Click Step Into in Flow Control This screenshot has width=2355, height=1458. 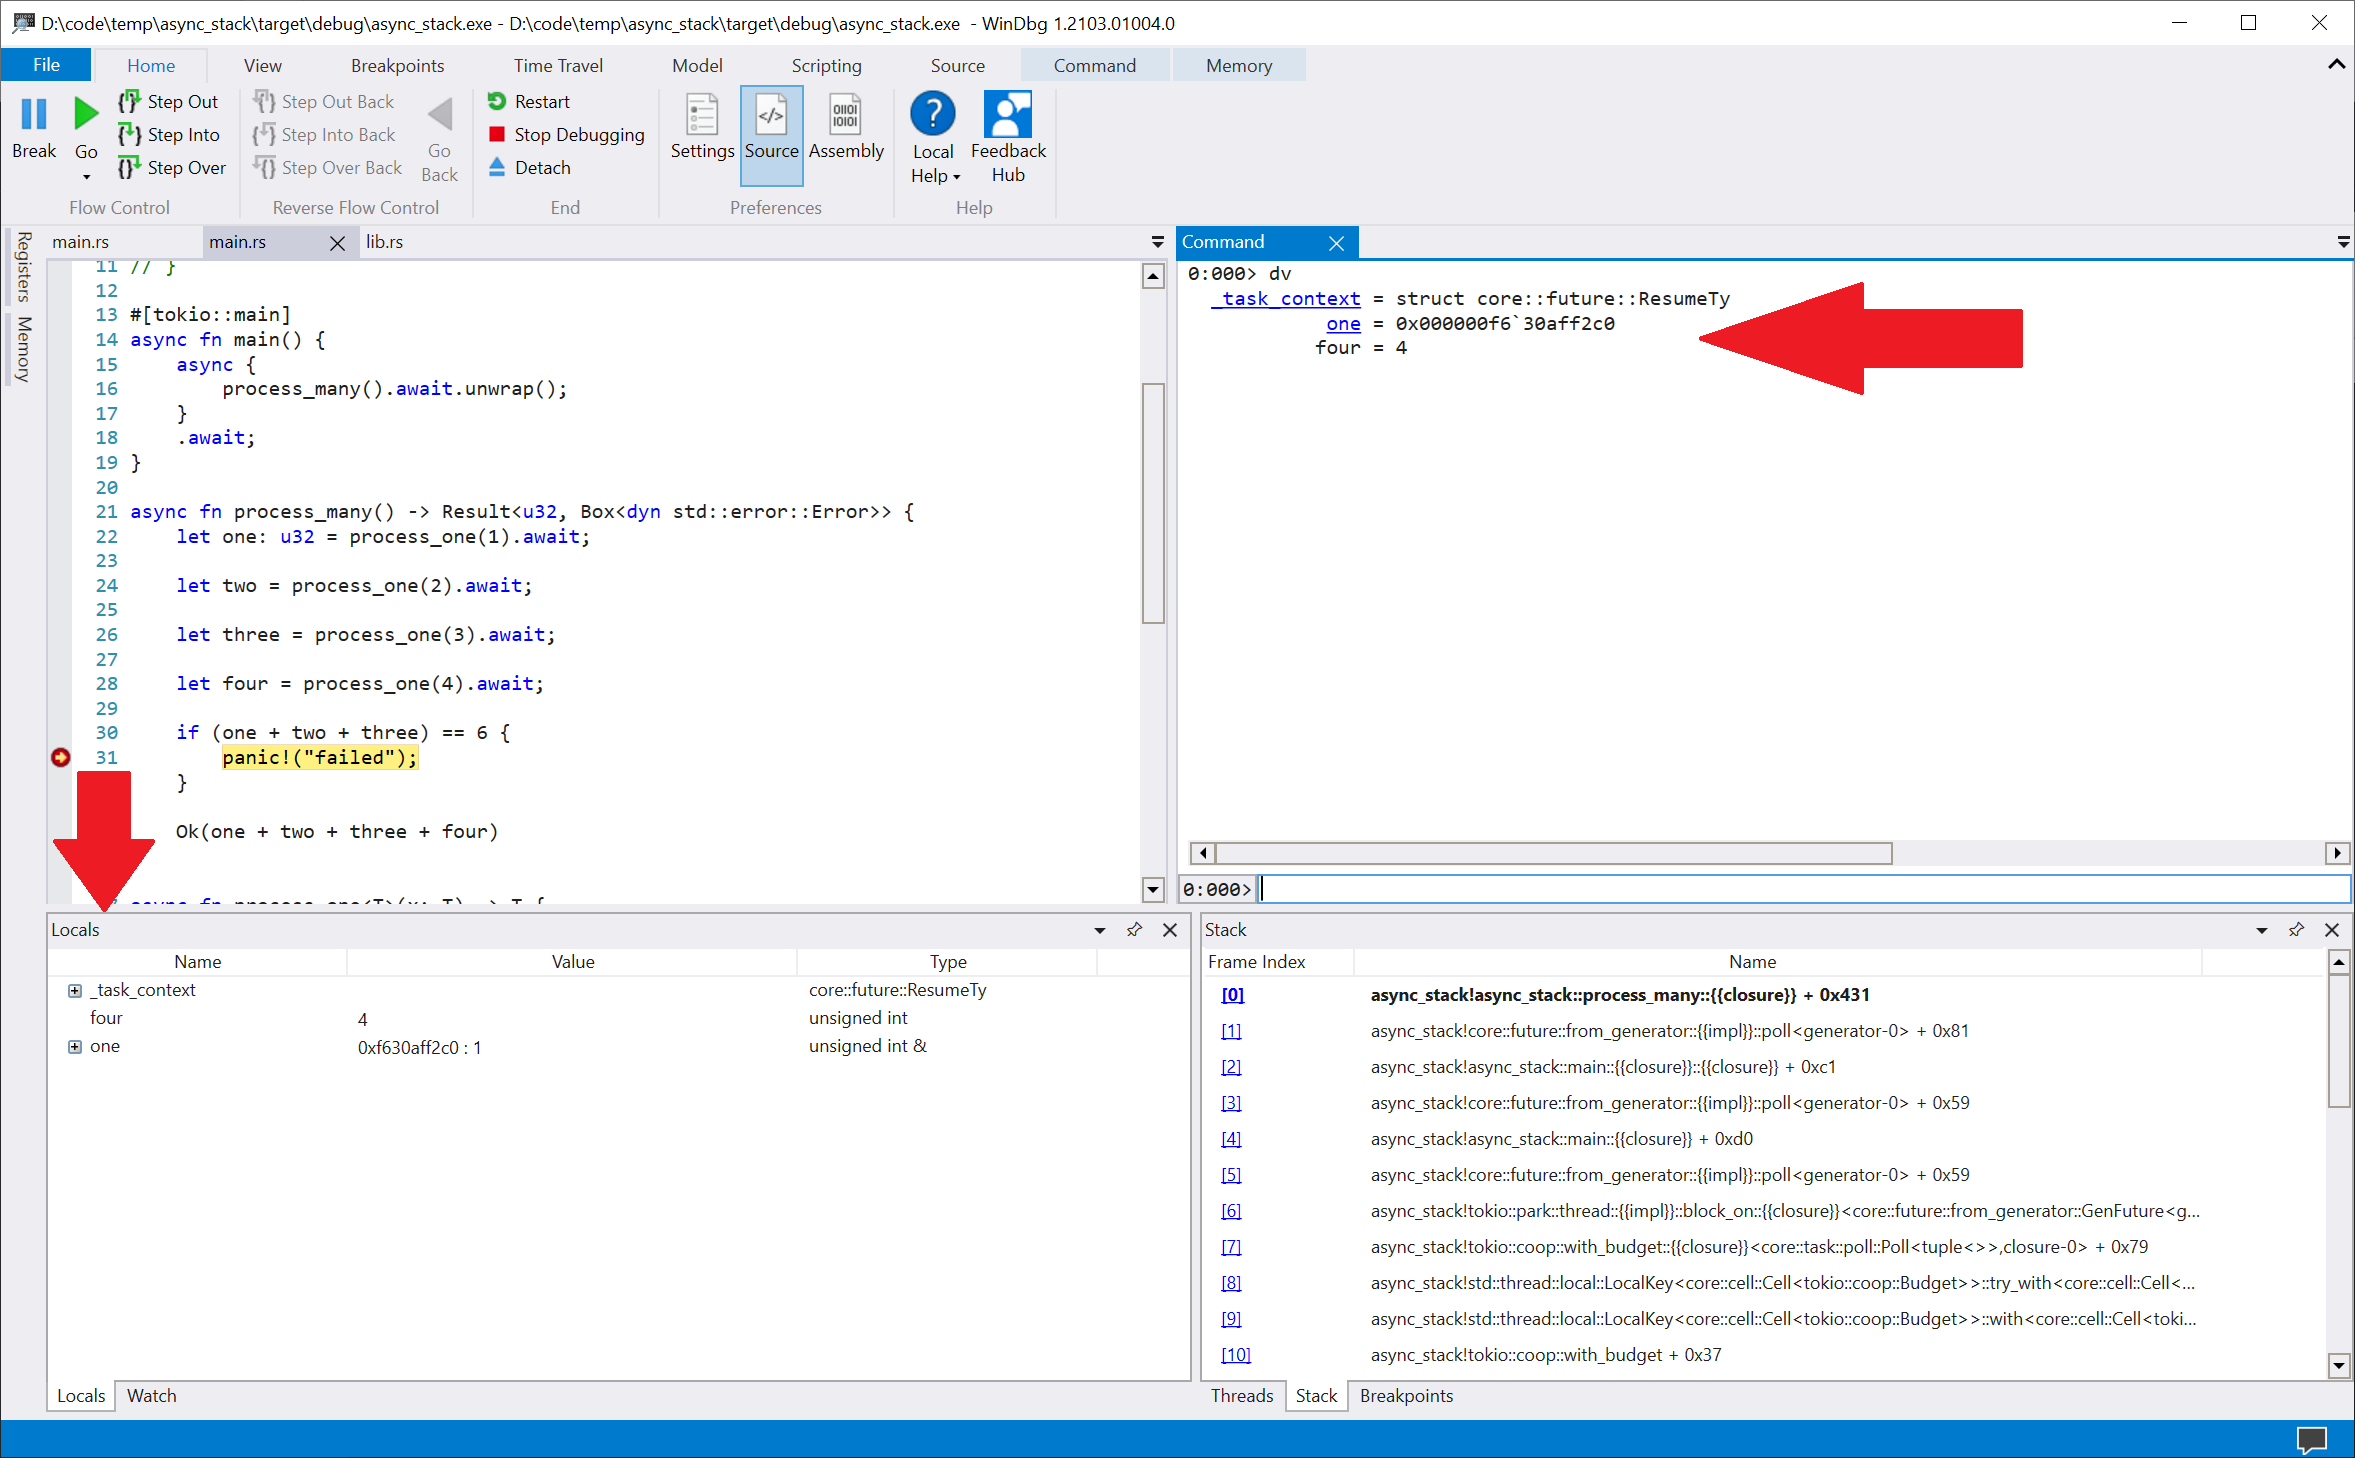coord(169,135)
